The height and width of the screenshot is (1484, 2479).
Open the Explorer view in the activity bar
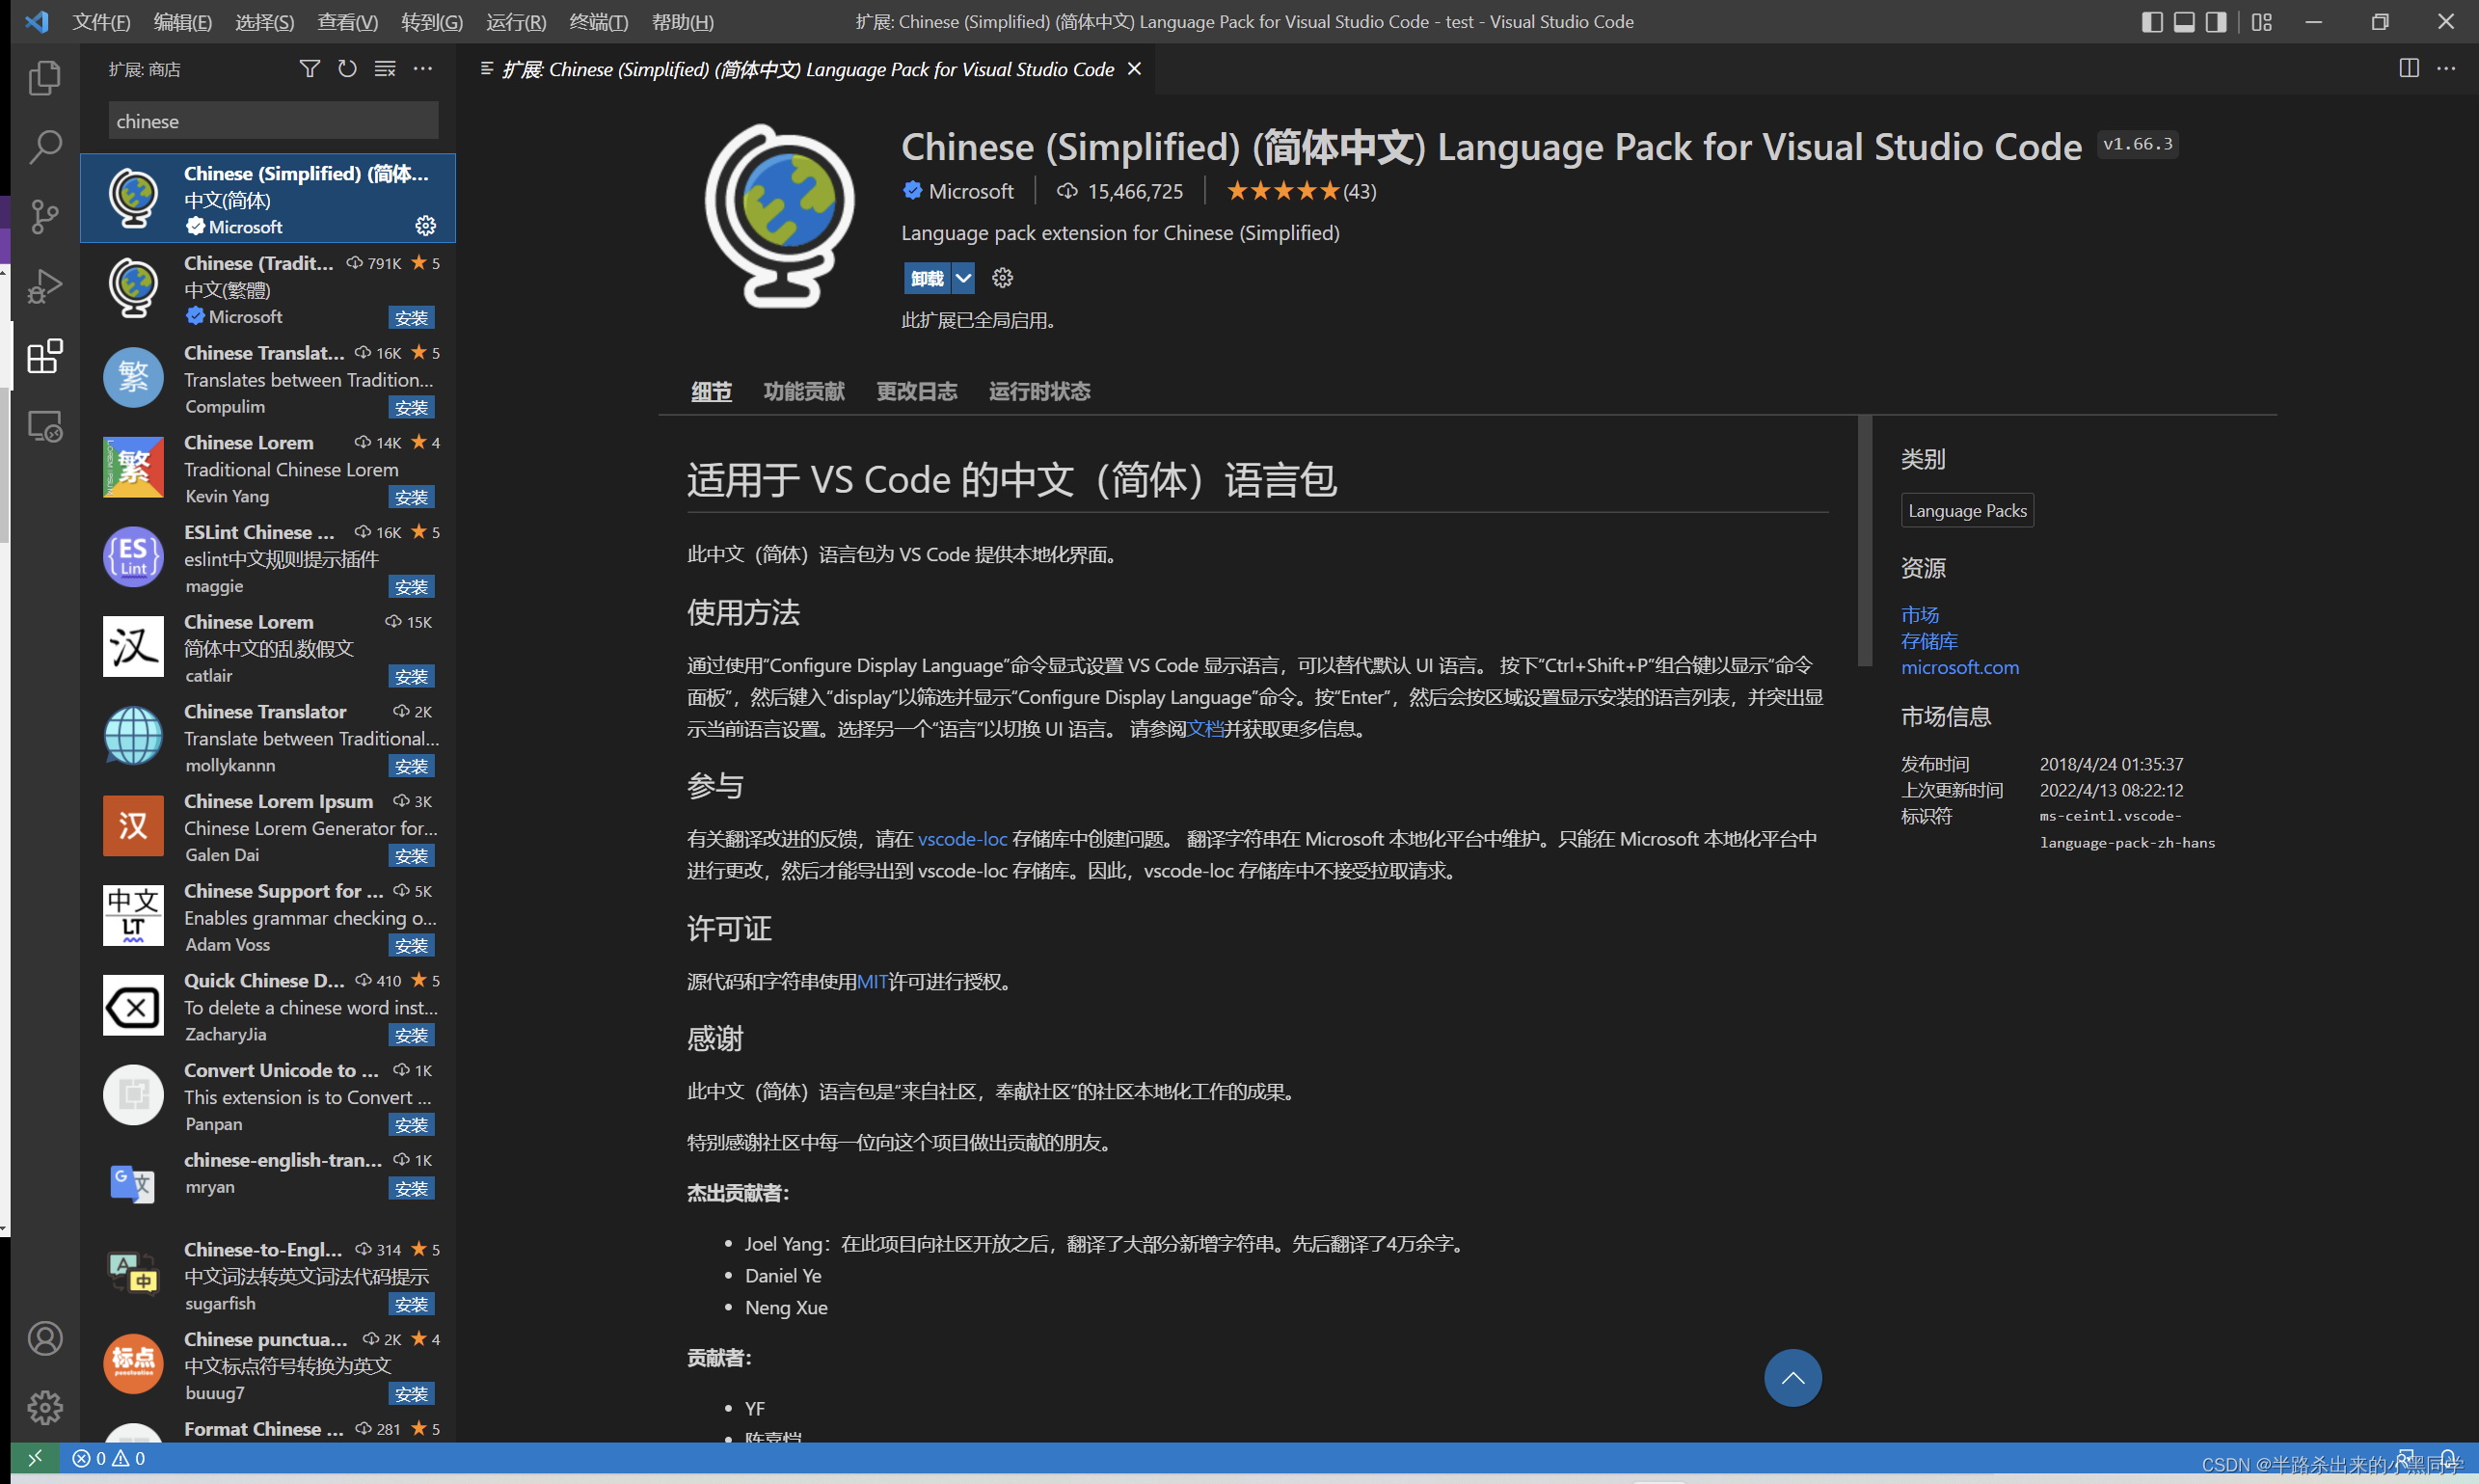44,77
